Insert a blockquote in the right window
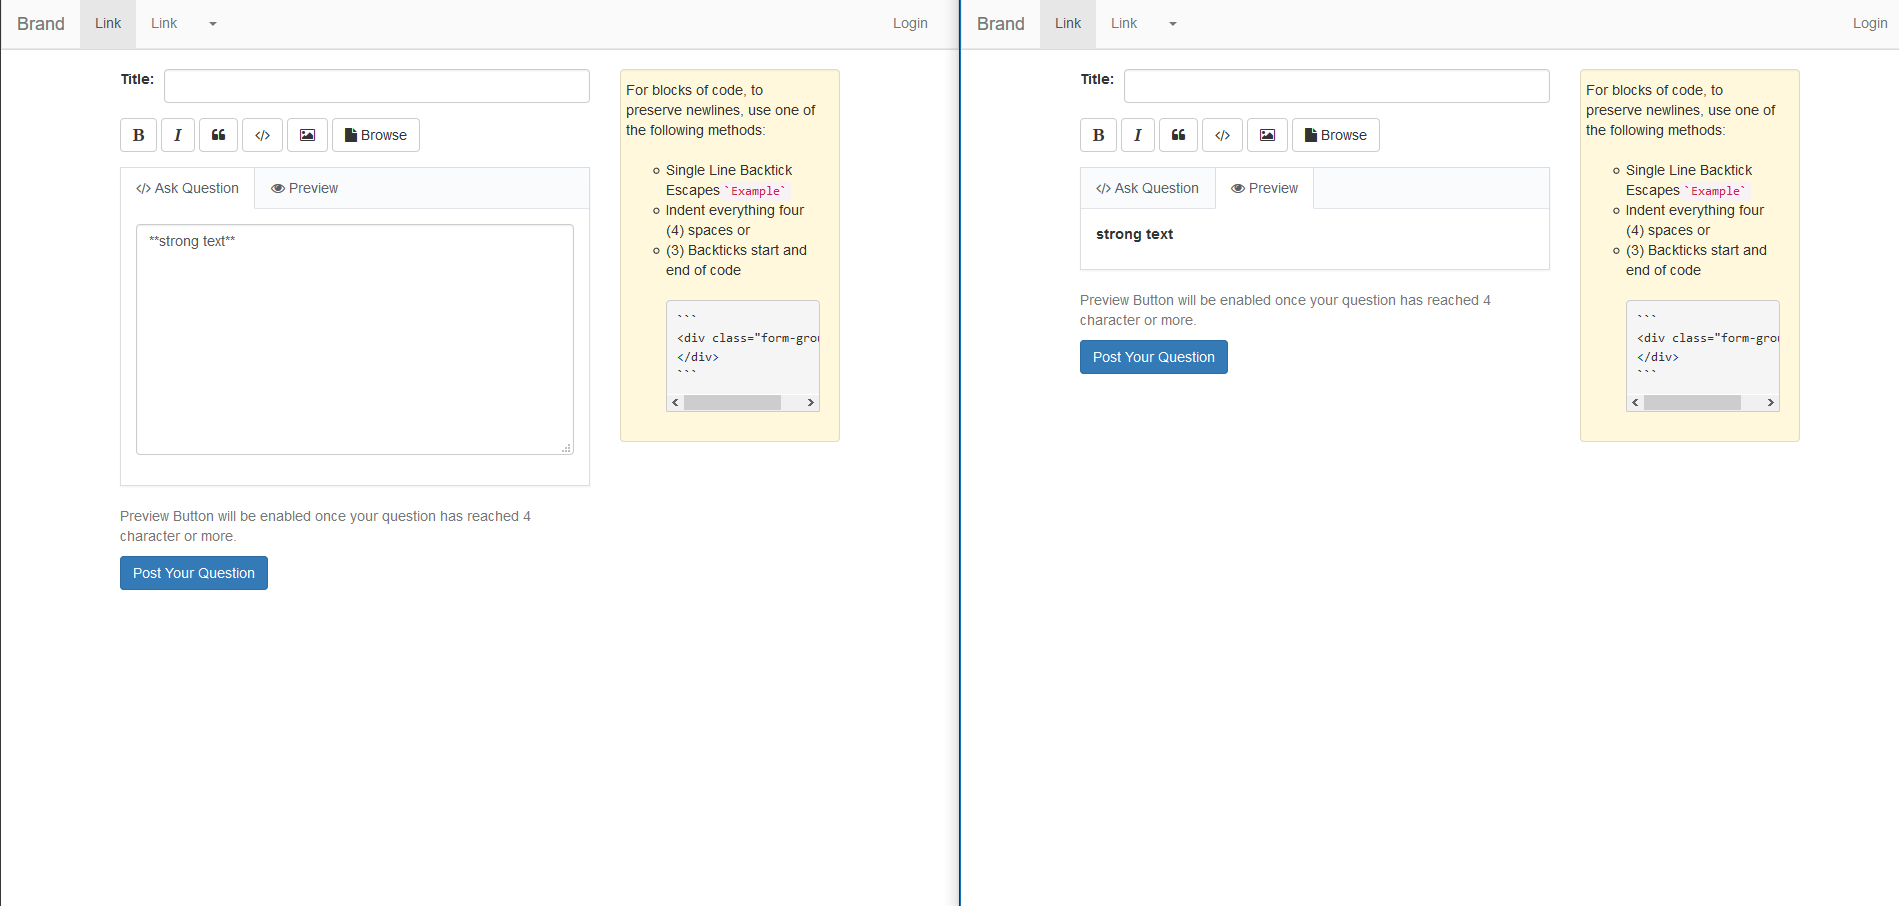The image size is (1899, 906). (x=1178, y=135)
